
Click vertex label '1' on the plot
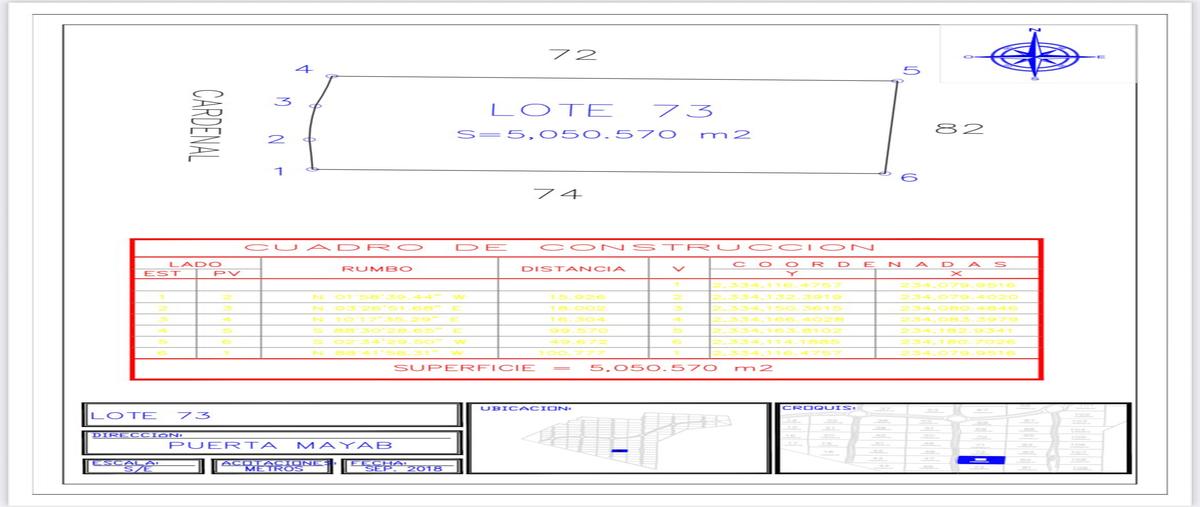point(281,172)
